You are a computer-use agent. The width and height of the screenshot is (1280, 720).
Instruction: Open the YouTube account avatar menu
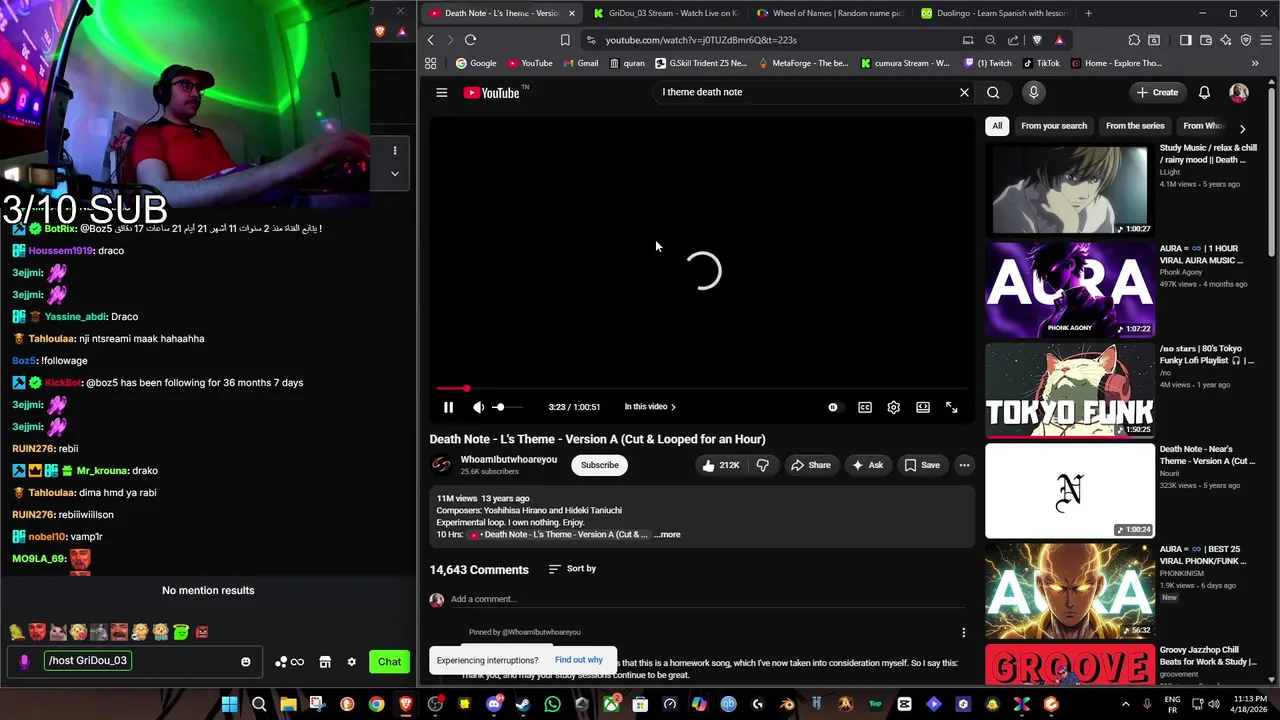[x=1239, y=92]
